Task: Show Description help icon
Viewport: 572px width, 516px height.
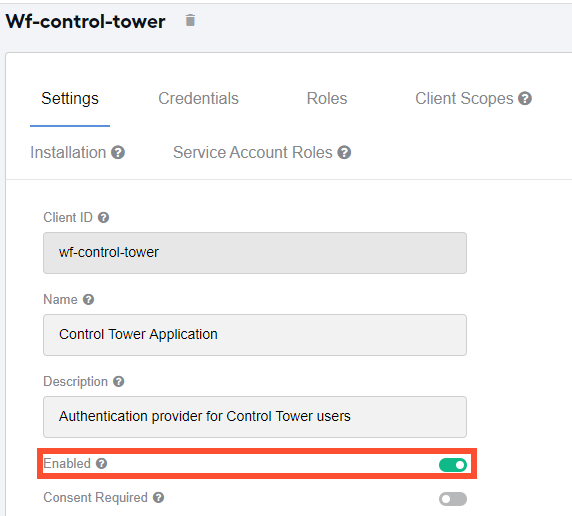Action: 119,382
